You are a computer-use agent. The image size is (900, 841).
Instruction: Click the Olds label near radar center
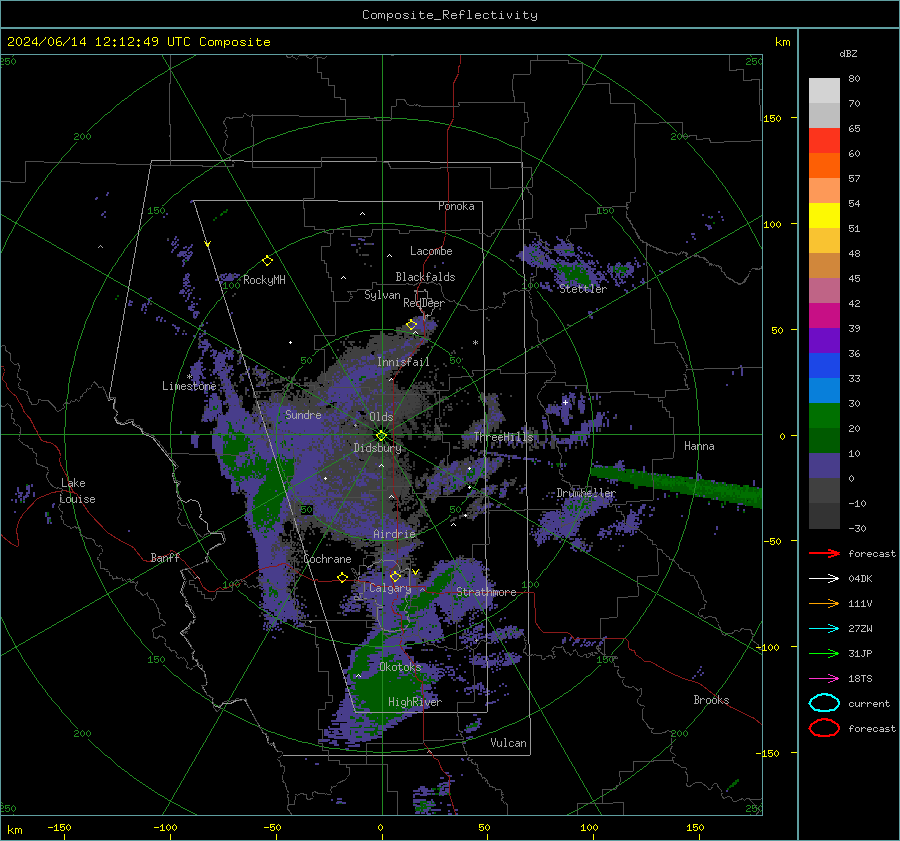pyautogui.click(x=381, y=417)
